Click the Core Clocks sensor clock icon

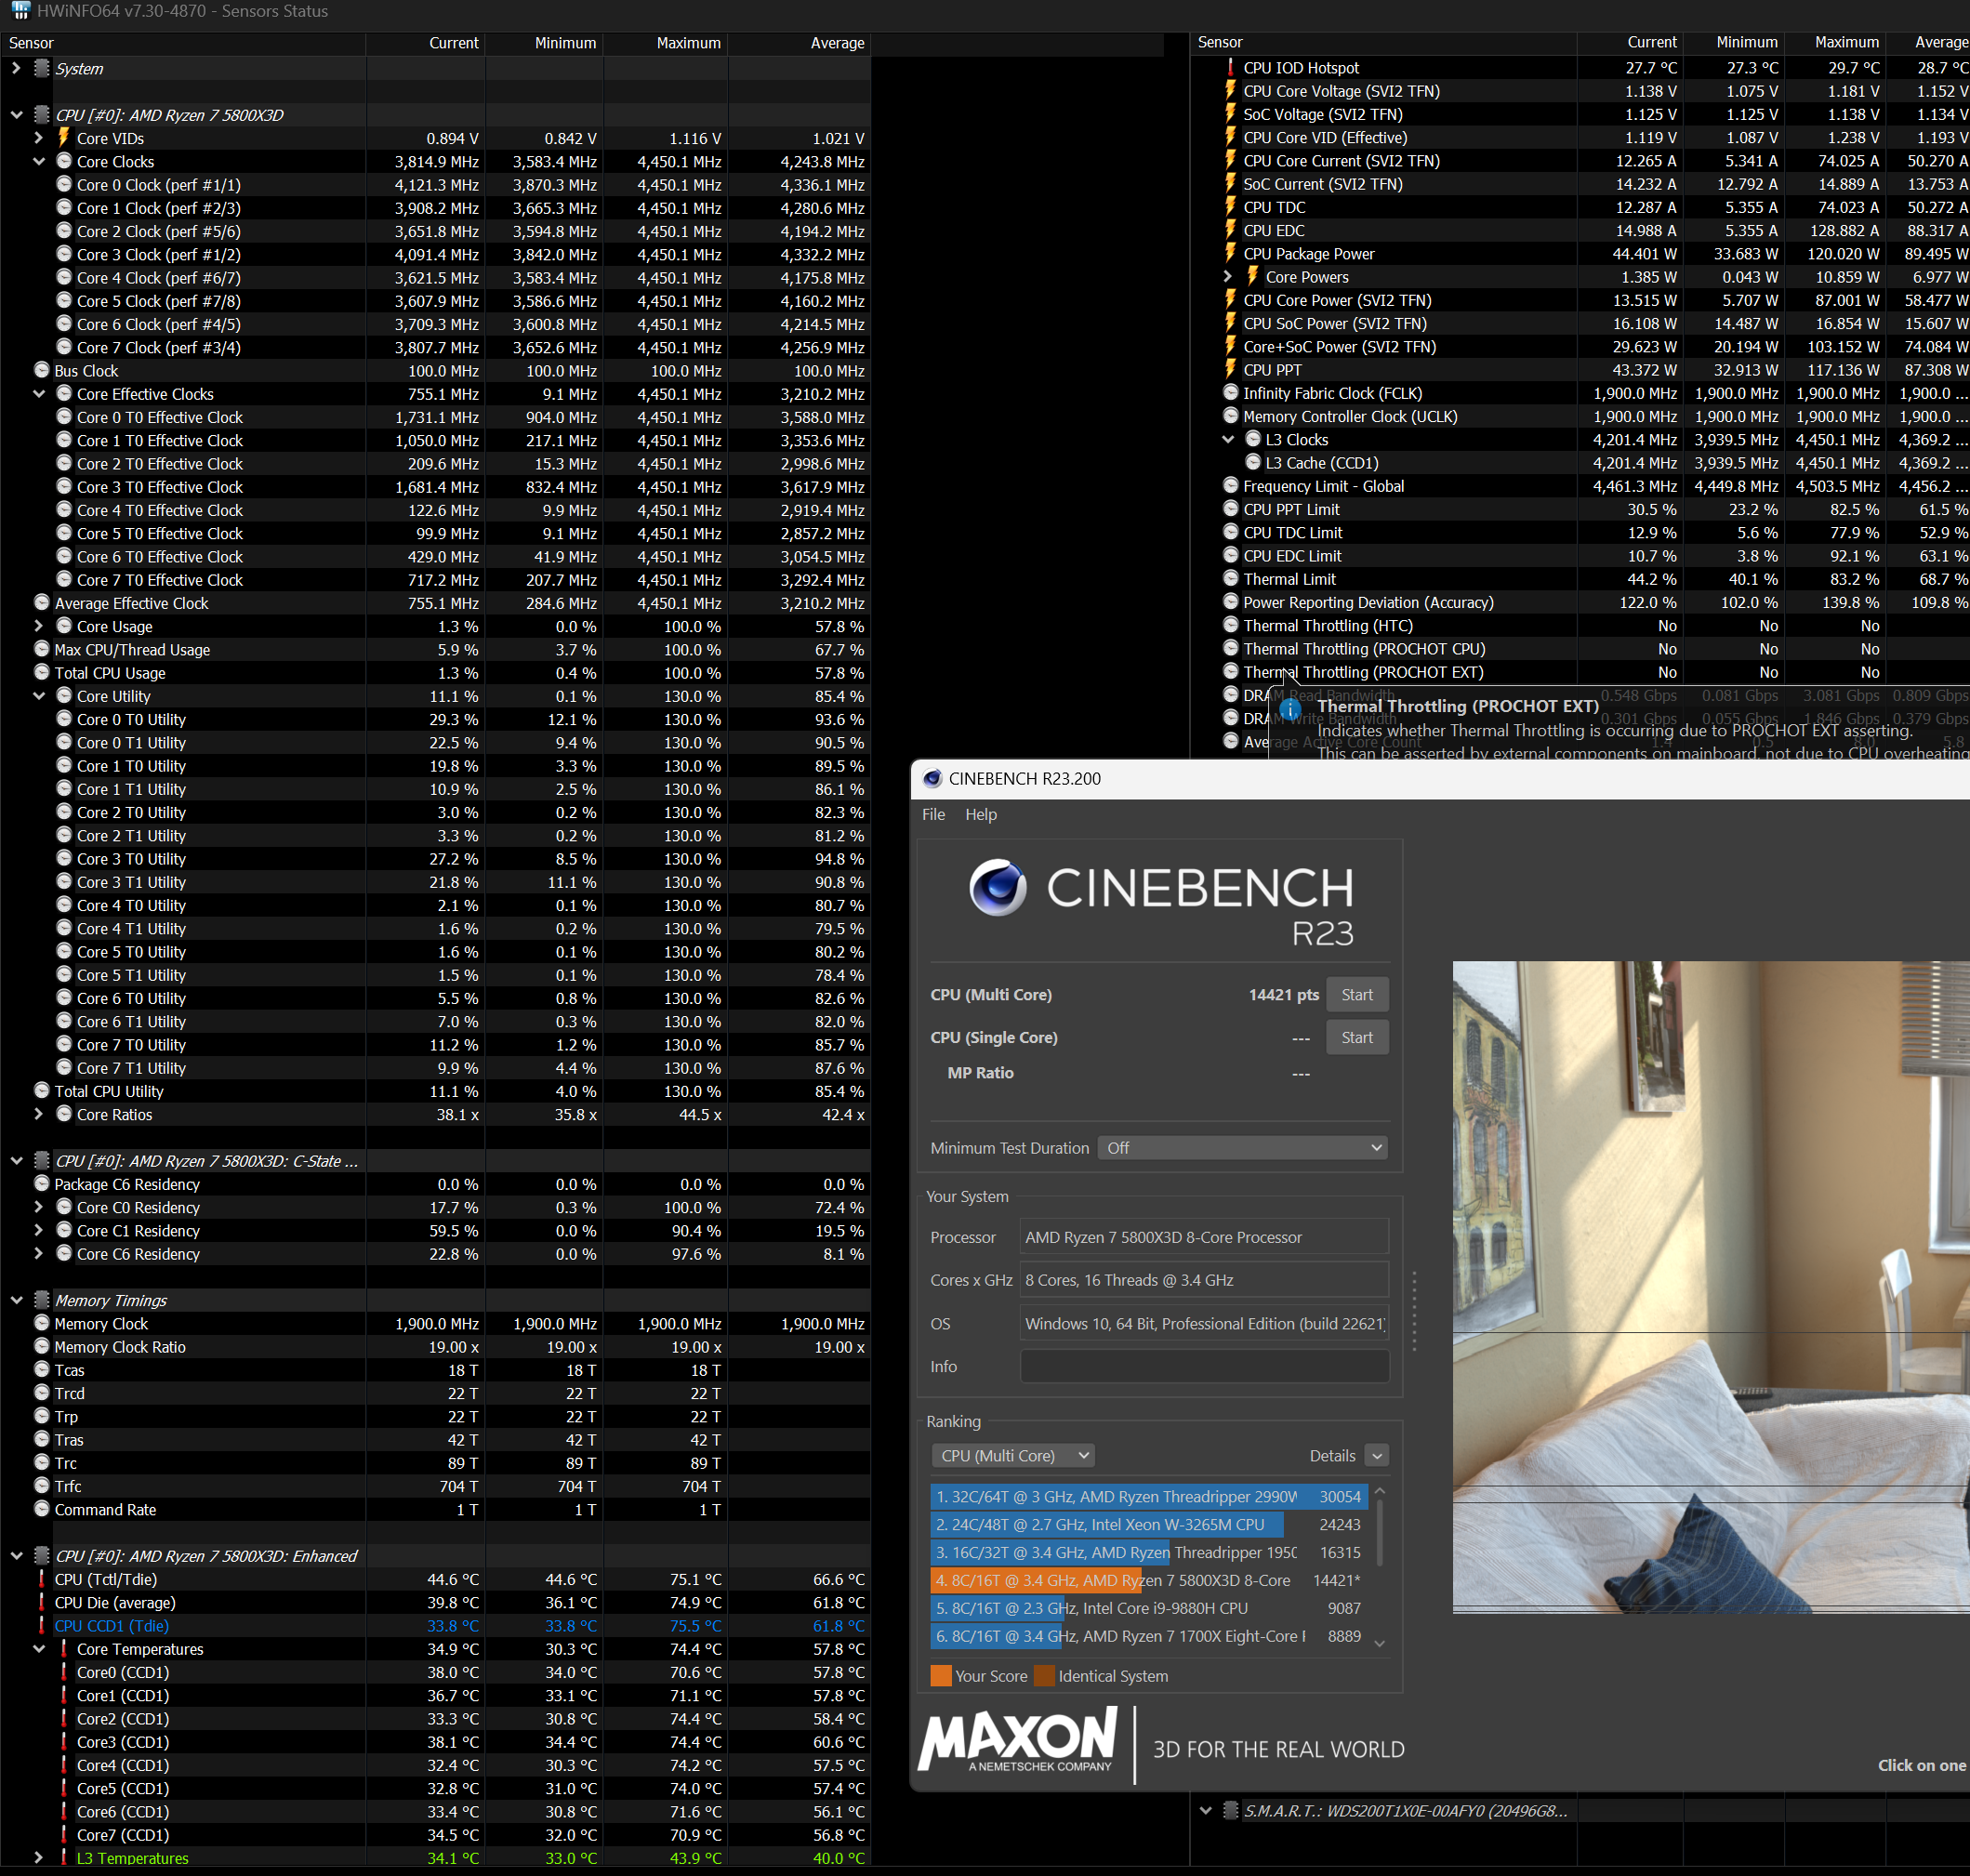tap(64, 161)
